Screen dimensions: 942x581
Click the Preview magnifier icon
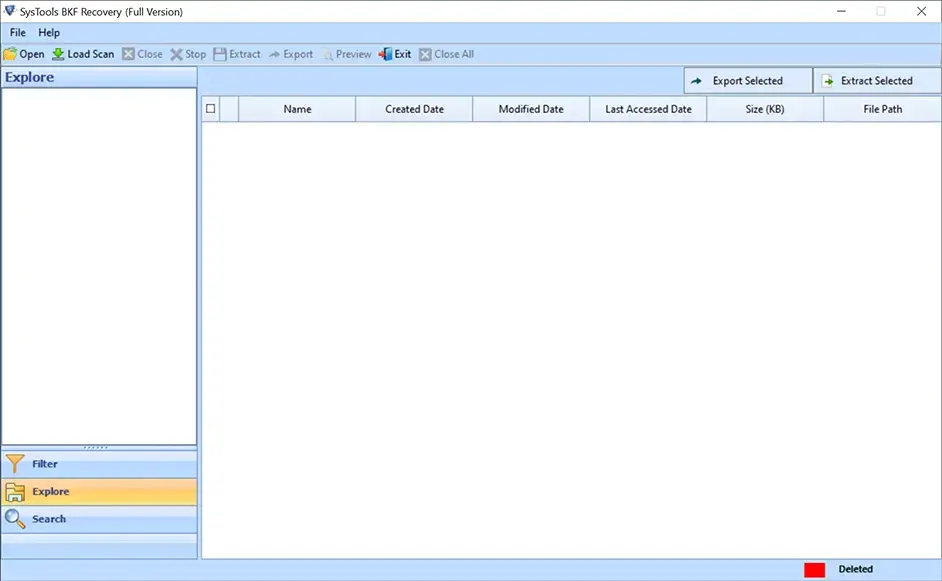[x=327, y=55]
